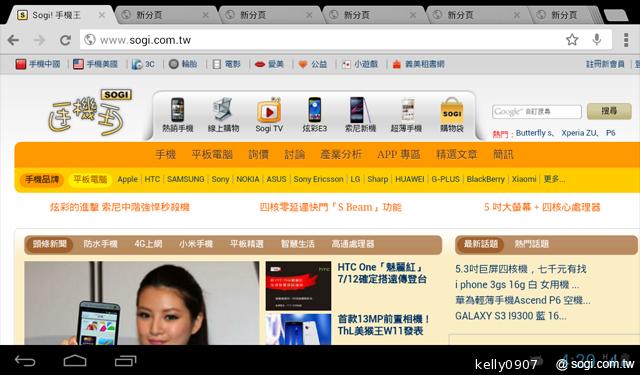Activate voice search microphone icon

point(597,40)
